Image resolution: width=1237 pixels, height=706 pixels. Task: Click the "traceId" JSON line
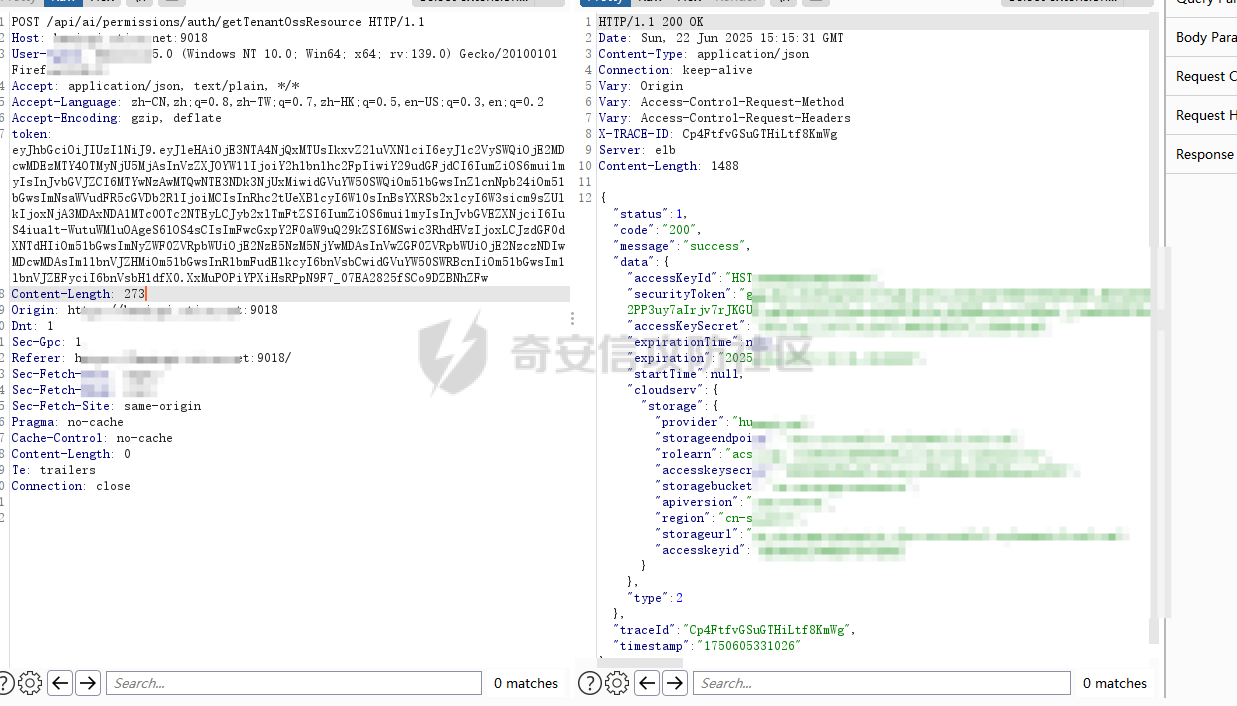click(x=734, y=630)
